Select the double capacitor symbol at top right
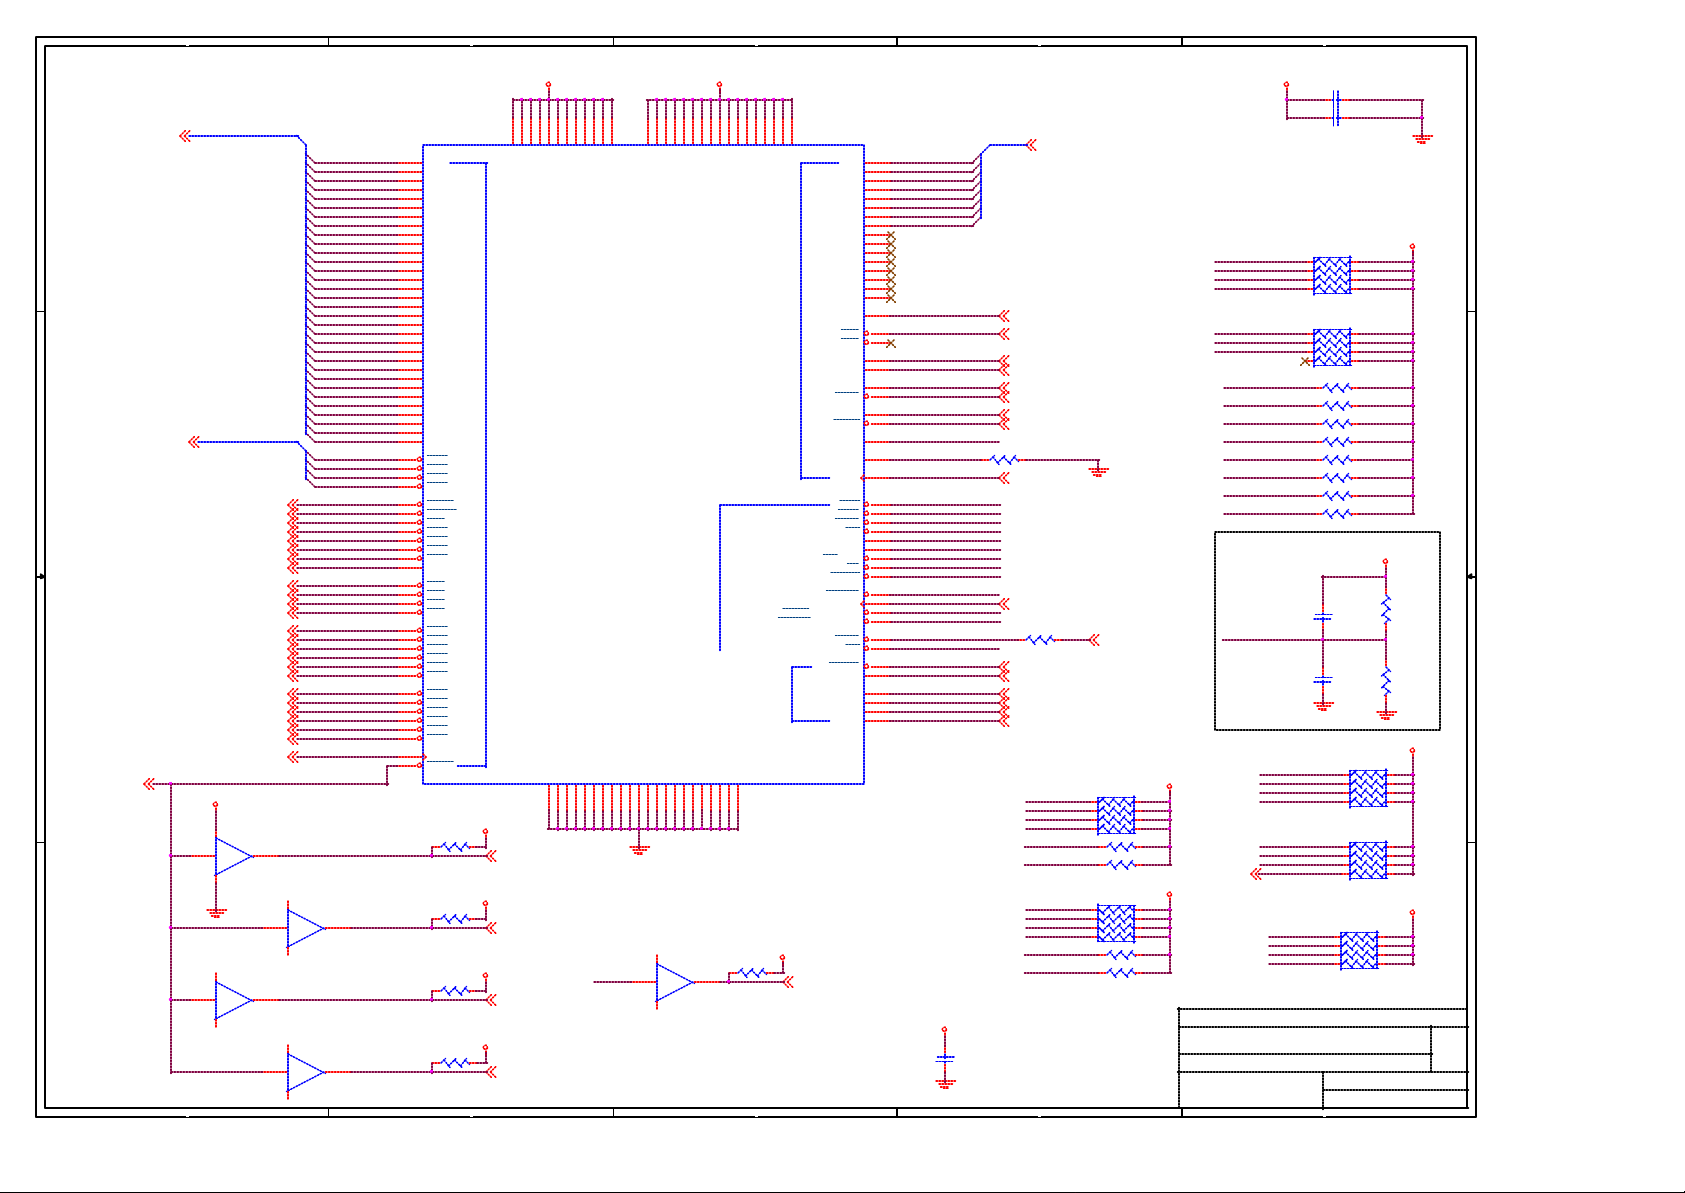The width and height of the screenshot is (1685, 1193). coord(1337,108)
